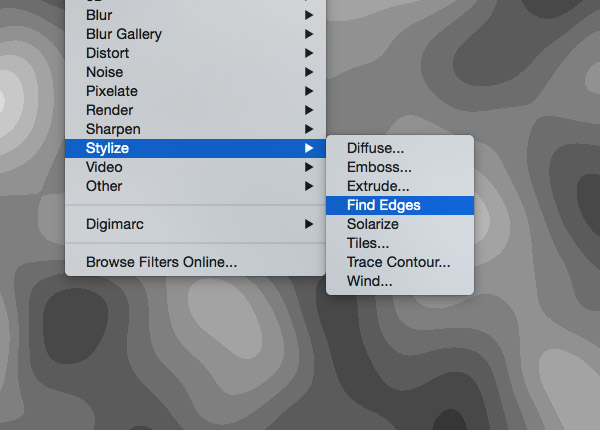Open the Tiles filter dialog
Image resolution: width=600 pixels, height=430 pixels.
coord(368,243)
